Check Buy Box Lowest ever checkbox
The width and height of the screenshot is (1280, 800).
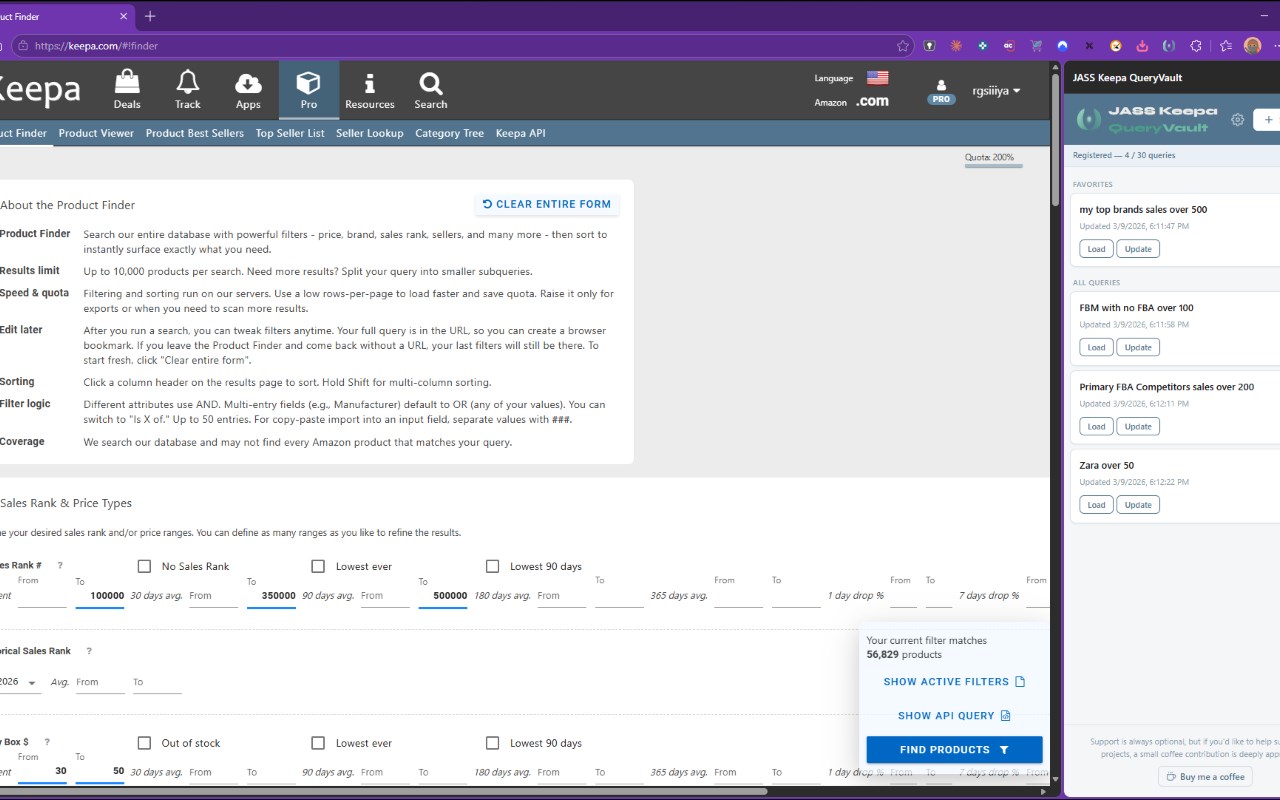318,743
